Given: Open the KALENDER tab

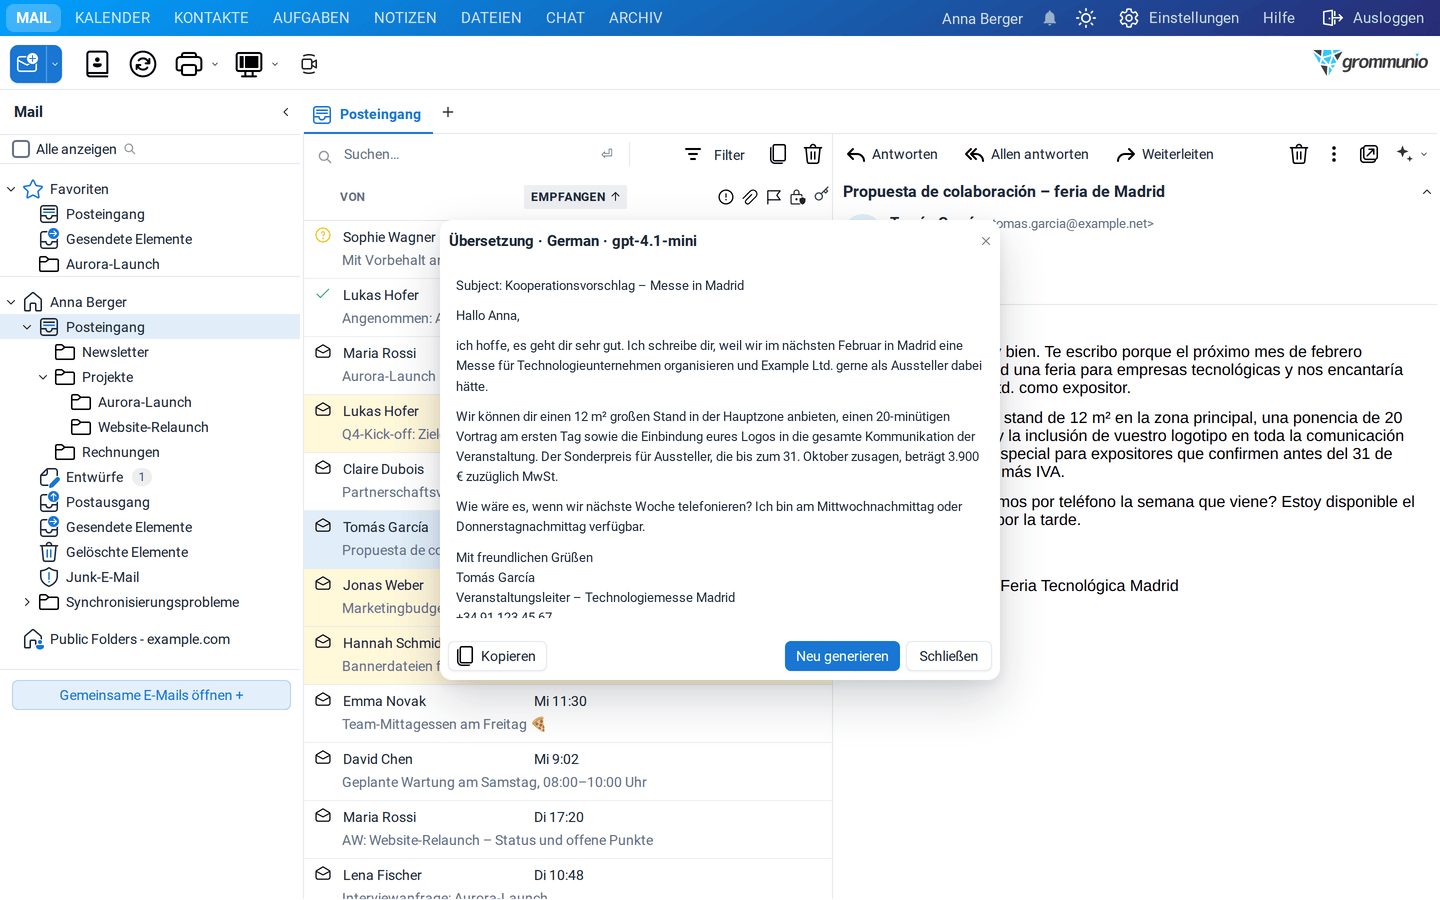Looking at the screenshot, I should coord(113,18).
